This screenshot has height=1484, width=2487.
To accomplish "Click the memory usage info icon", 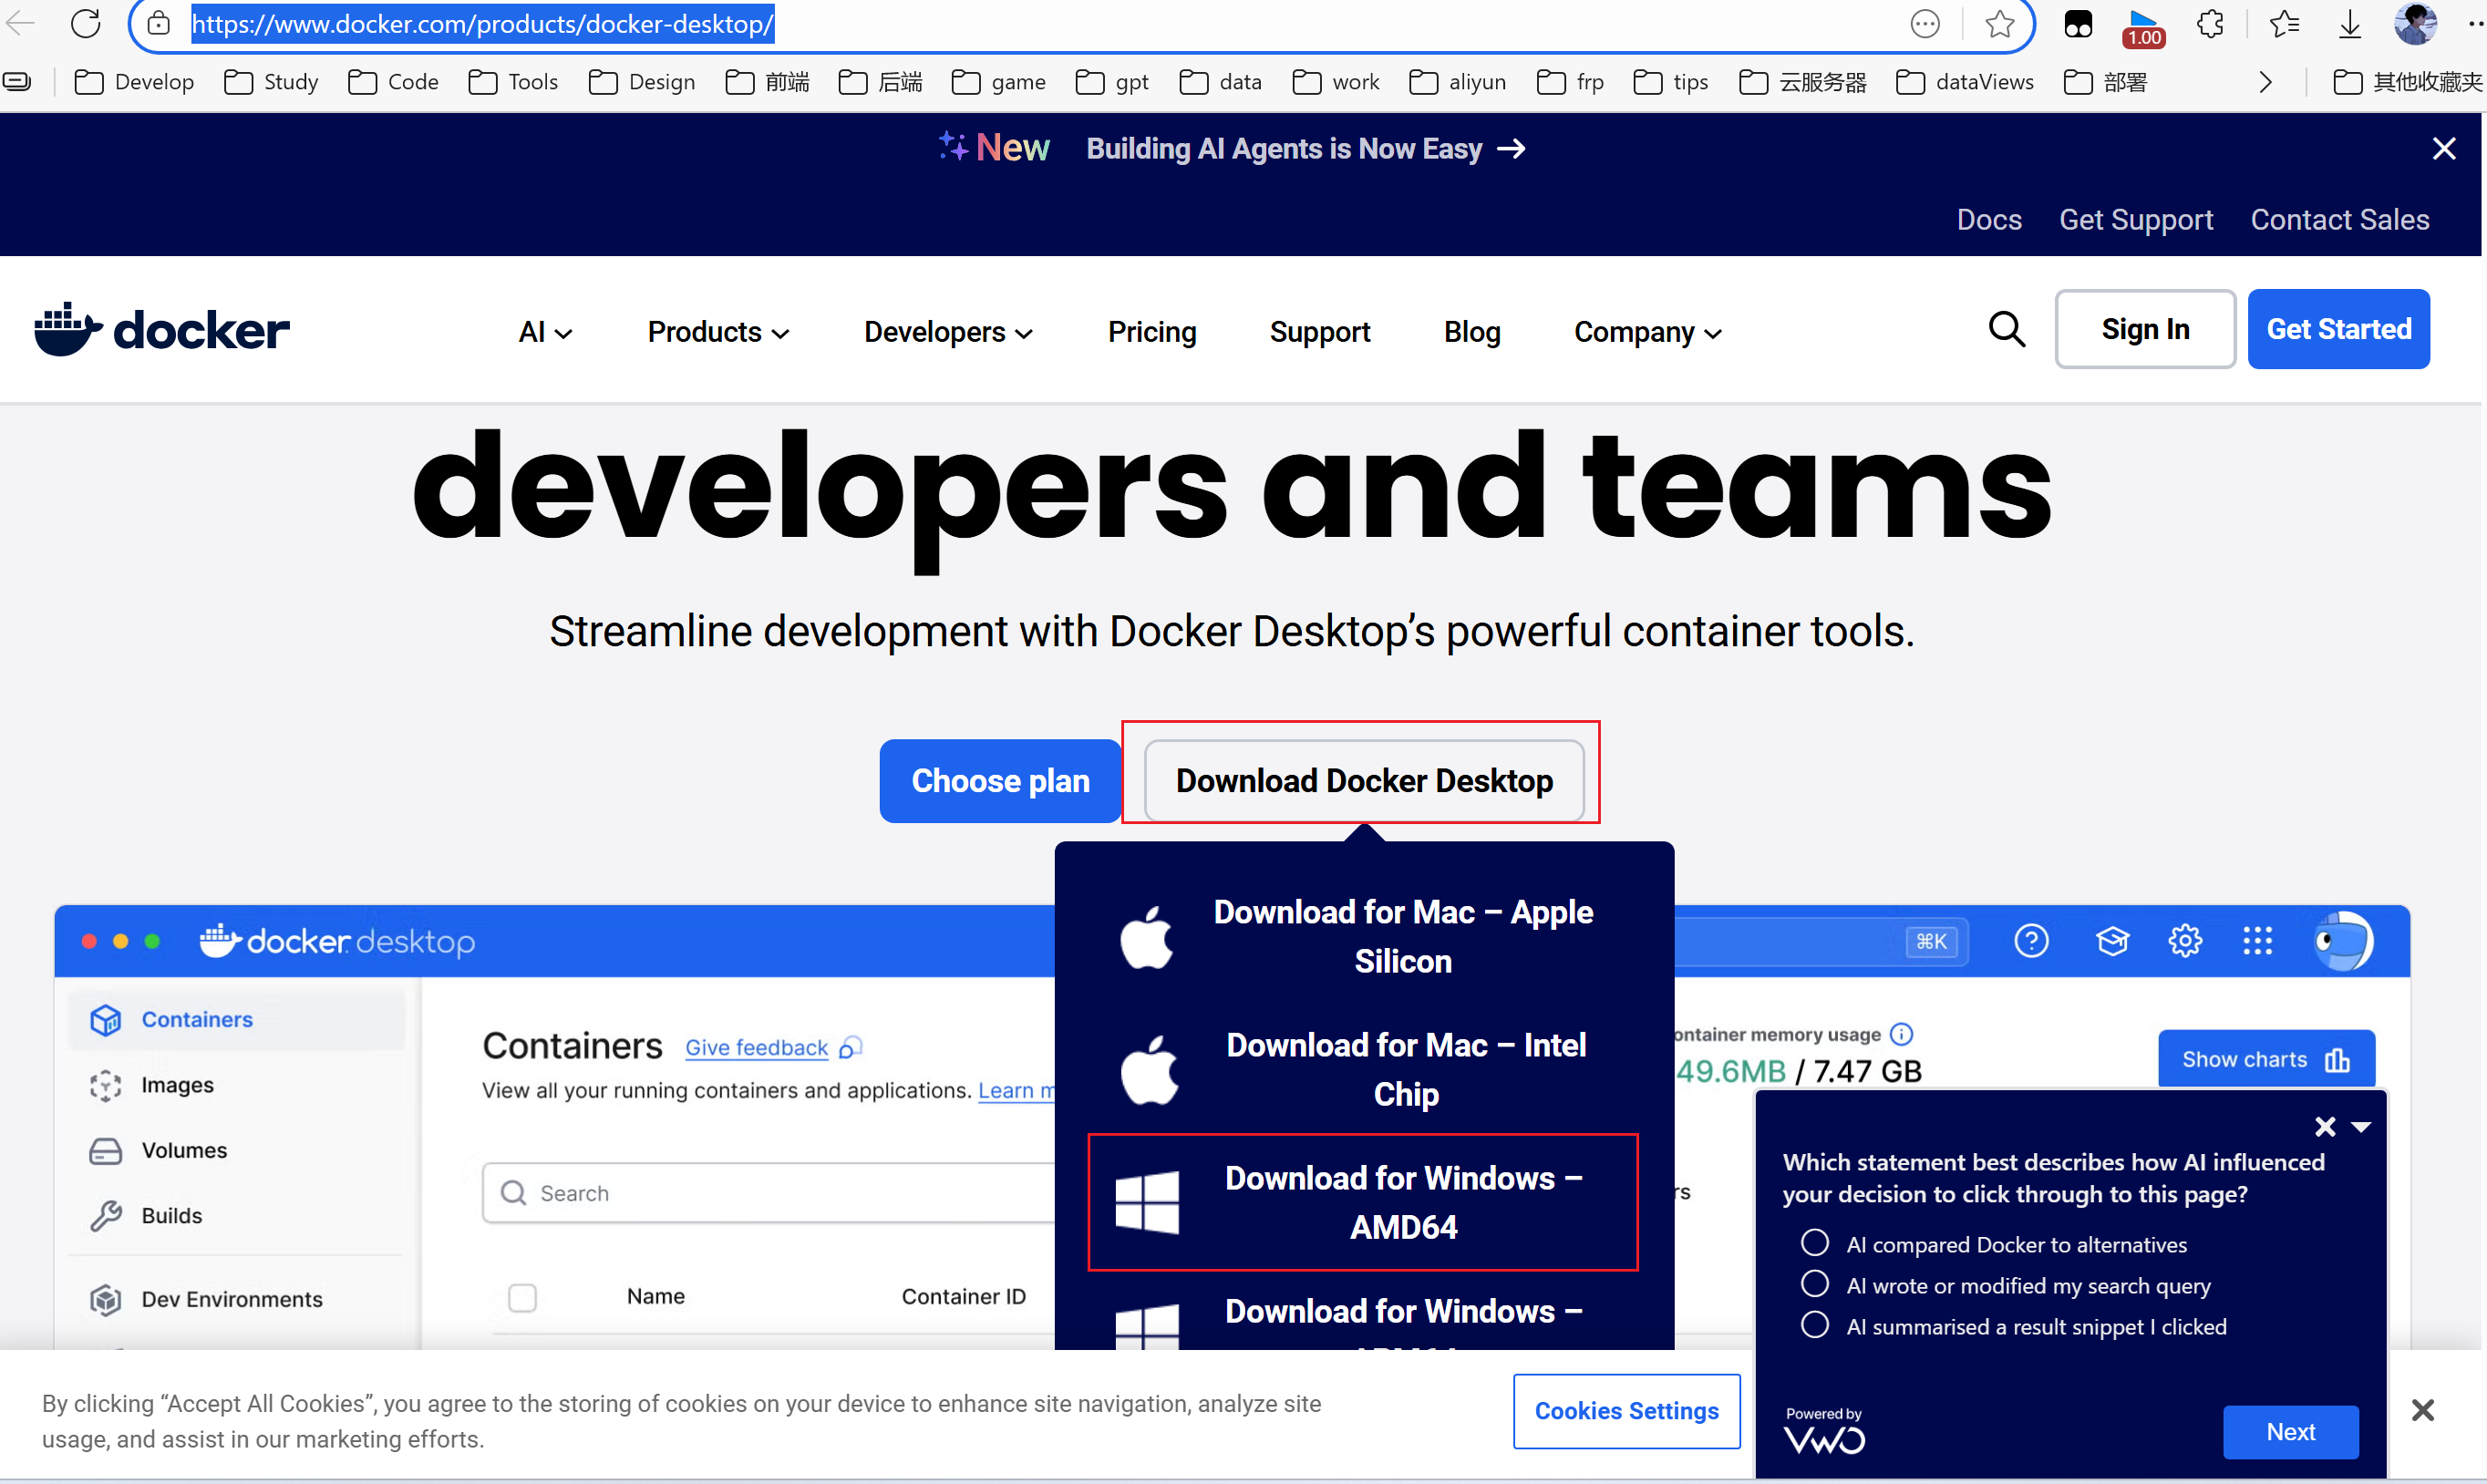I will [x=1901, y=1033].
